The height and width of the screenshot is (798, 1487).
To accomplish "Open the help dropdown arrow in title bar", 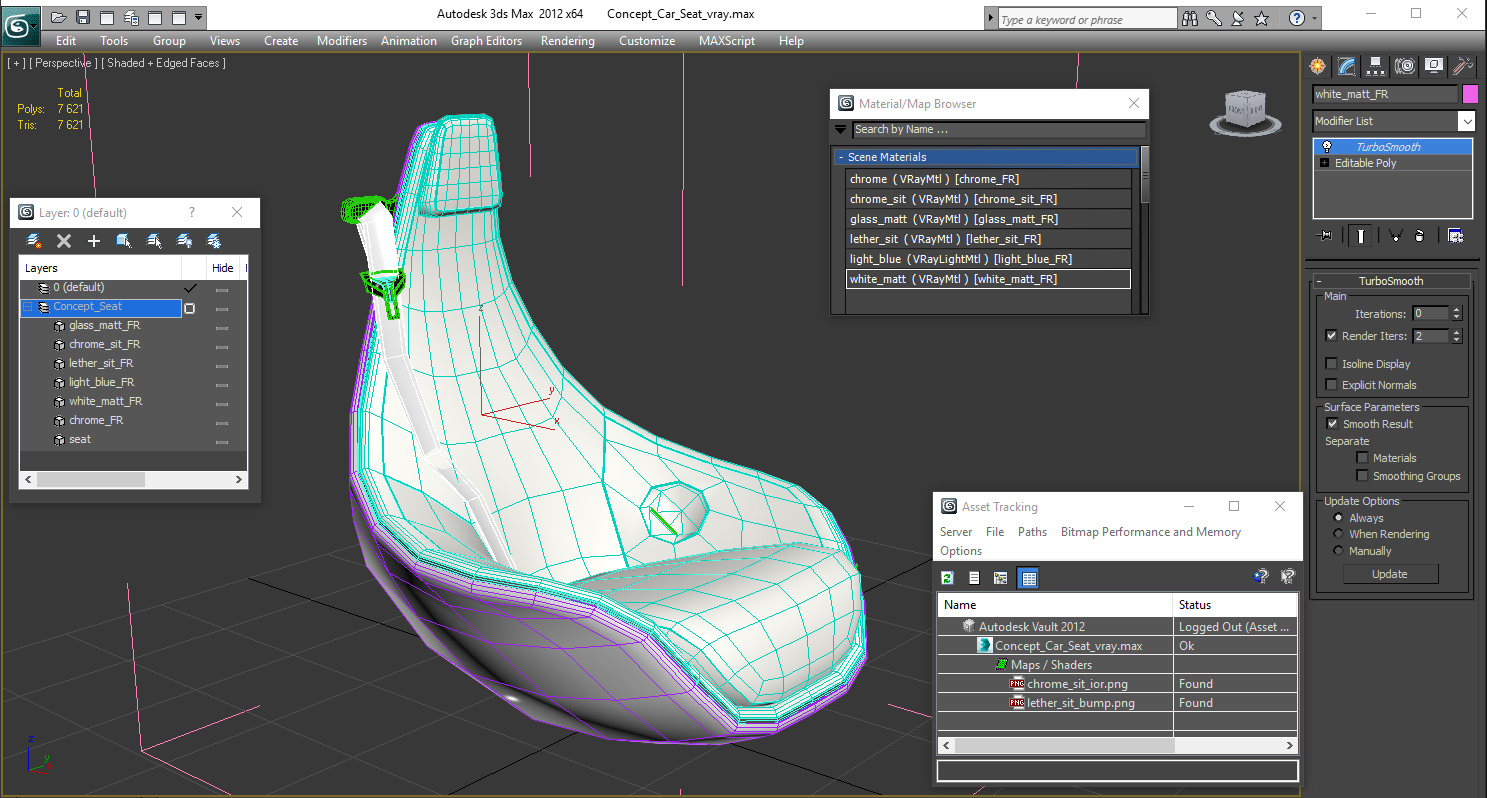I will pos(1314,18).
